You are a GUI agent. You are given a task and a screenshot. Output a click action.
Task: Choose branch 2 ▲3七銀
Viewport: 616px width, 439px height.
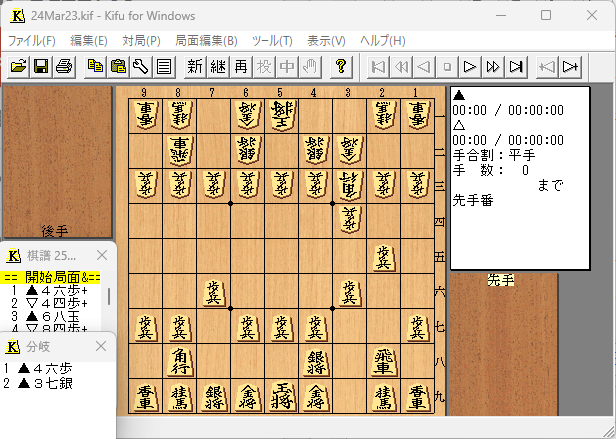(x=38, y=383)
